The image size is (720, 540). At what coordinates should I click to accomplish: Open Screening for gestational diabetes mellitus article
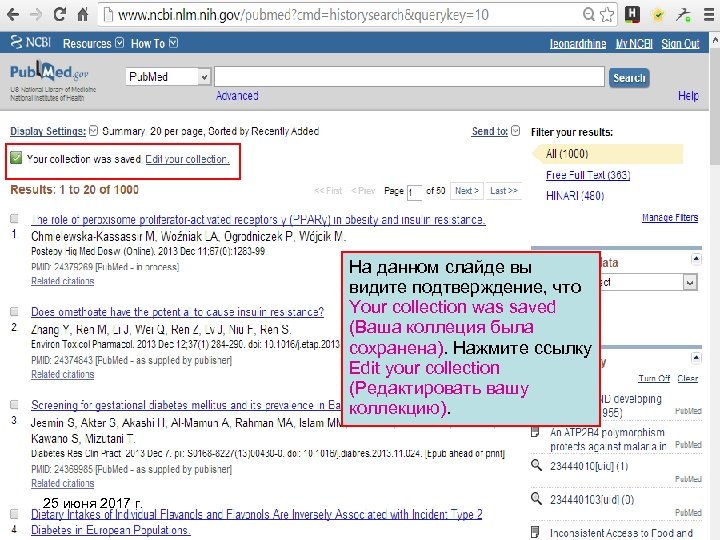(x=186, y=405)
